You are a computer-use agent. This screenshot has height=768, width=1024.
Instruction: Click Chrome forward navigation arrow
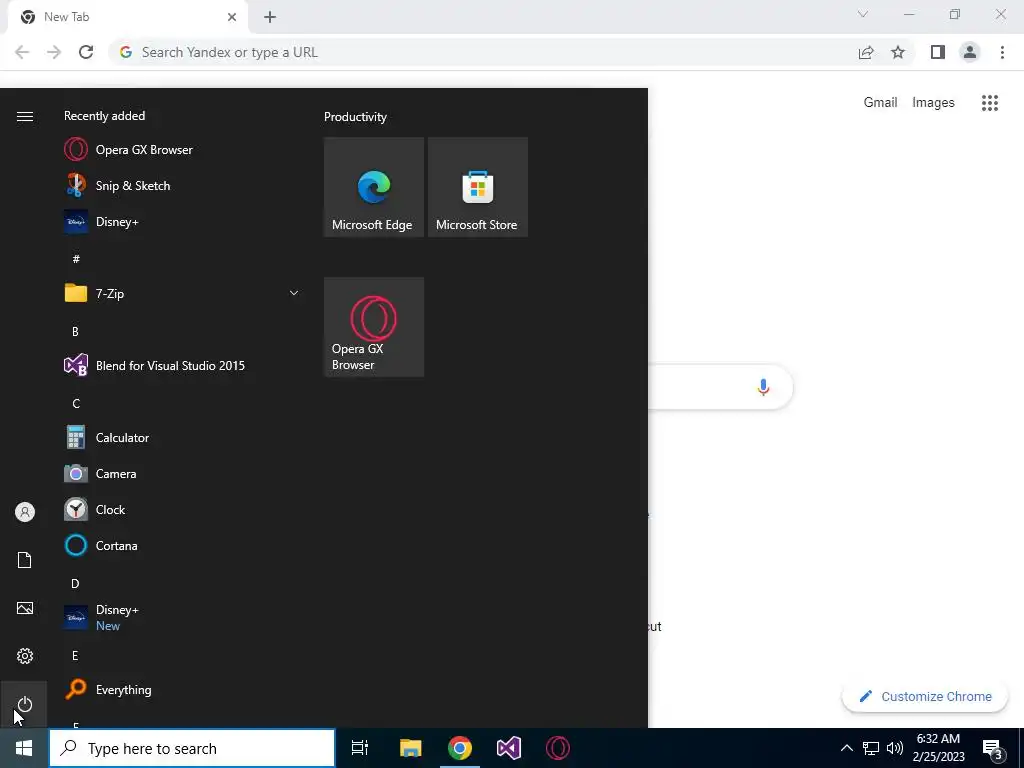(x=54, y=52)
